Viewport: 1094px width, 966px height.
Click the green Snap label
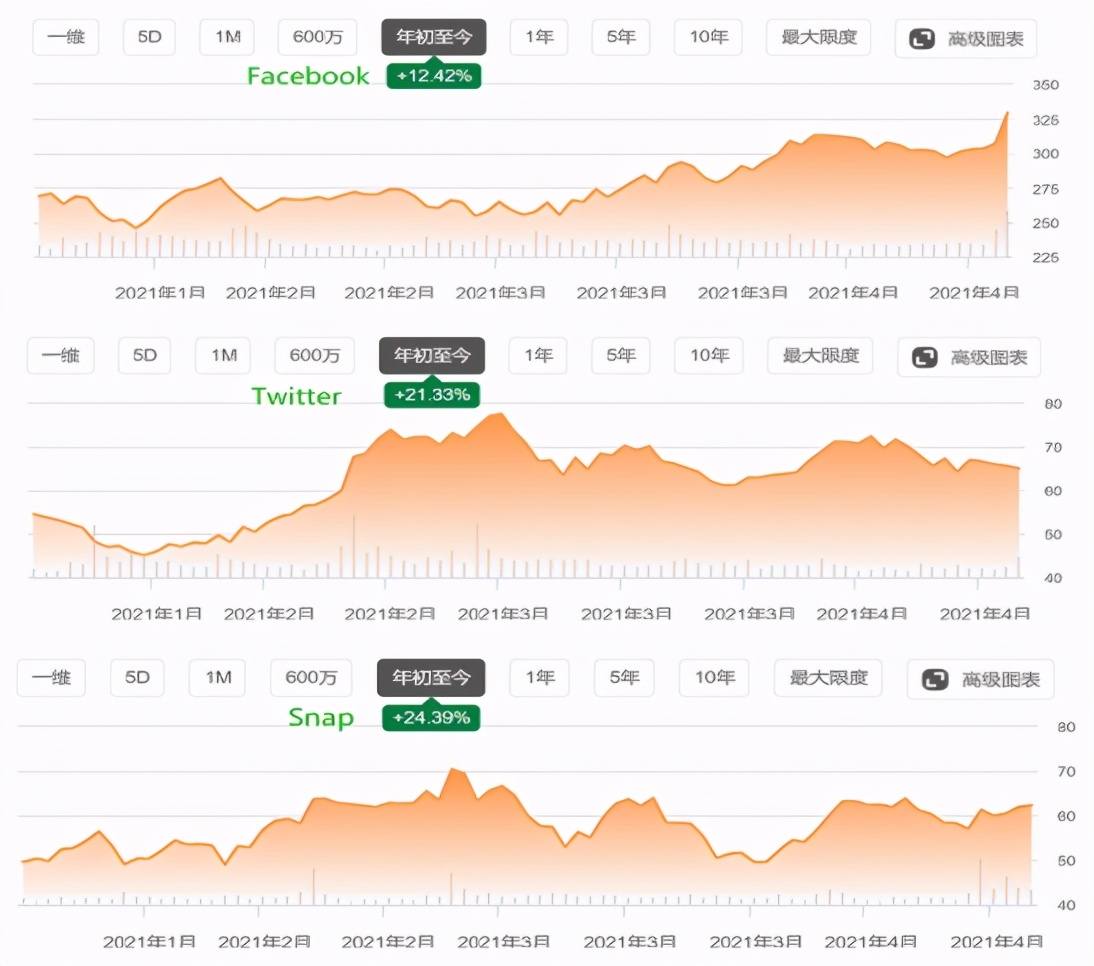(x=321, y=718)
